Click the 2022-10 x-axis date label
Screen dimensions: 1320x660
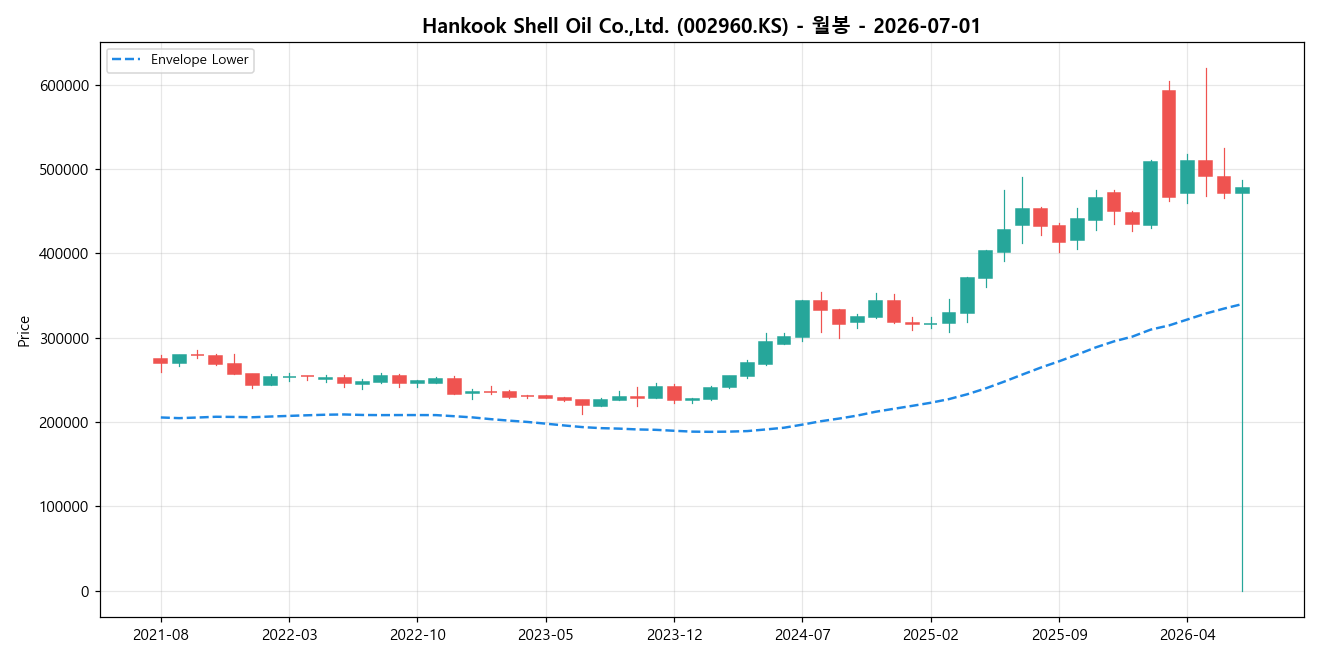[x=417, y=635]
